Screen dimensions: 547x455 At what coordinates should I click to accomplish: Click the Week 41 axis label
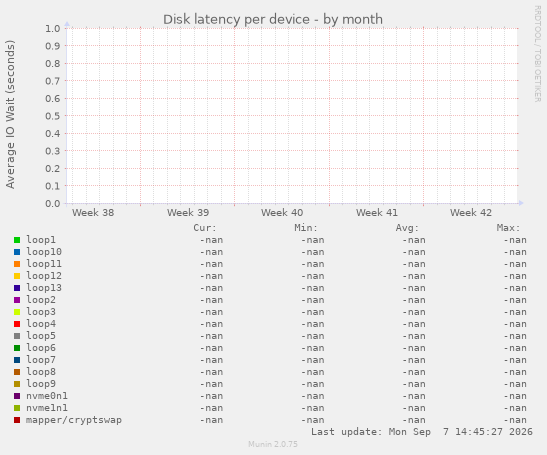tap(377, 212)
